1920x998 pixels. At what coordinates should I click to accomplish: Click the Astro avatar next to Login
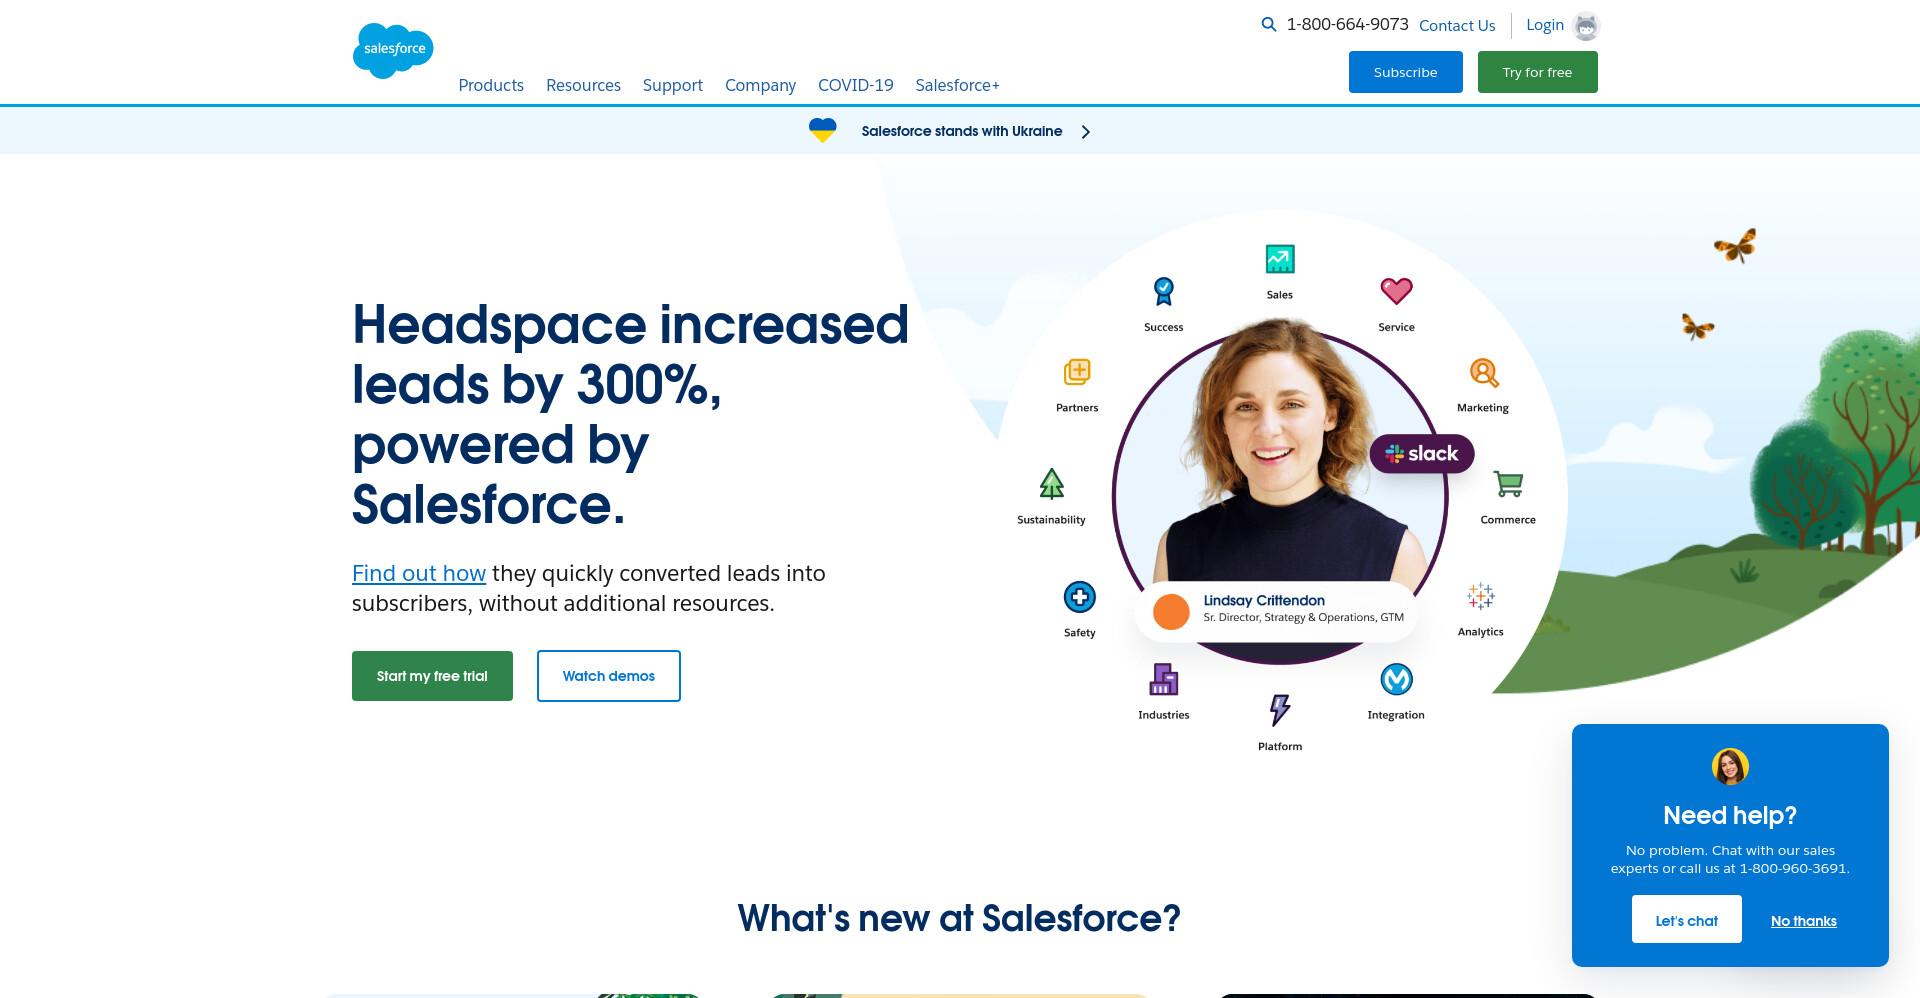[x=1586, y=26]
